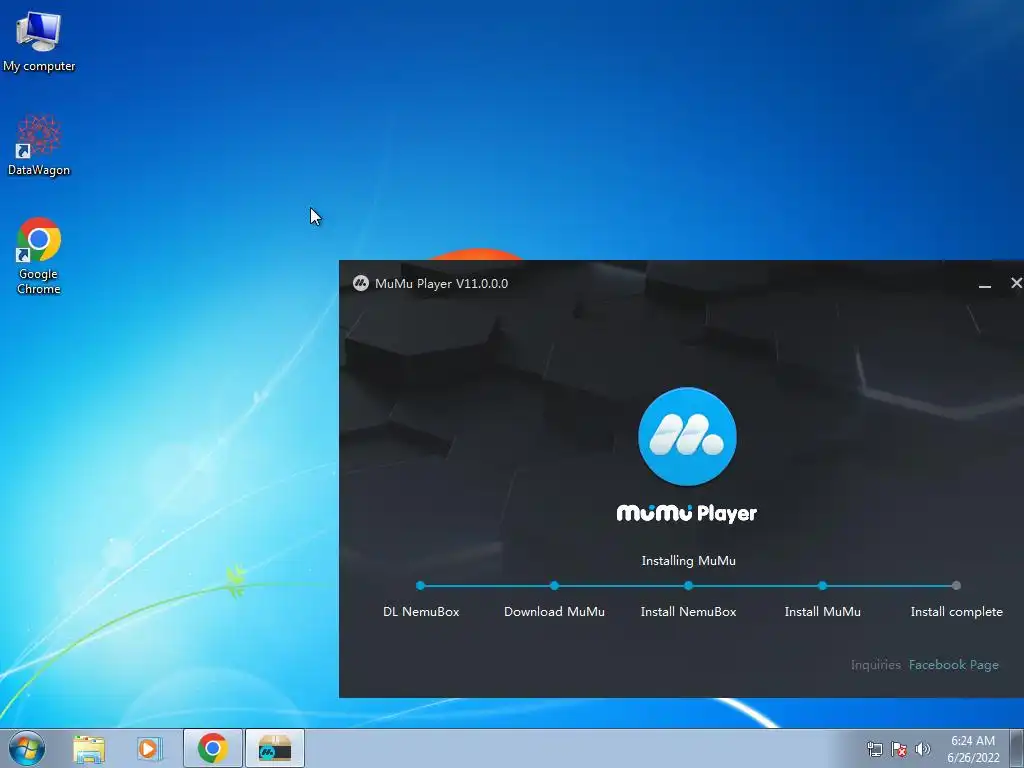
Task: Click the MuMu Player V11.0.0.0 title text
Action: point(441,283)
